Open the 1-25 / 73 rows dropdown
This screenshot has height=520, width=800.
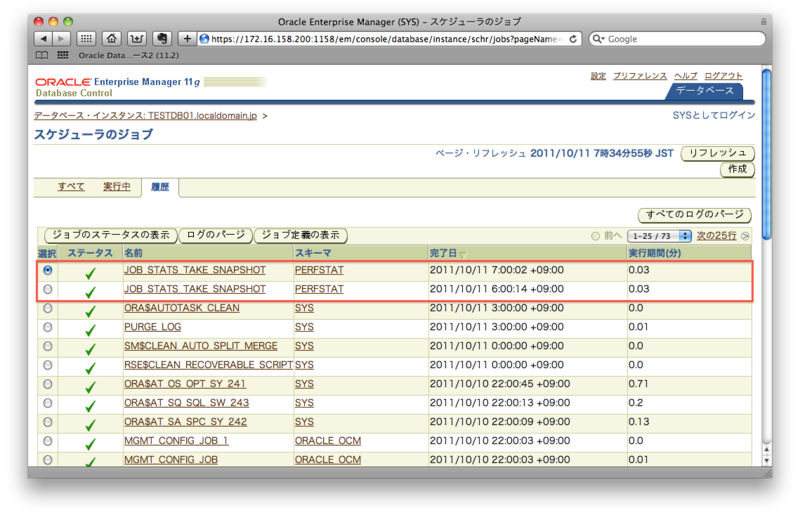click(x=659, y=236)
